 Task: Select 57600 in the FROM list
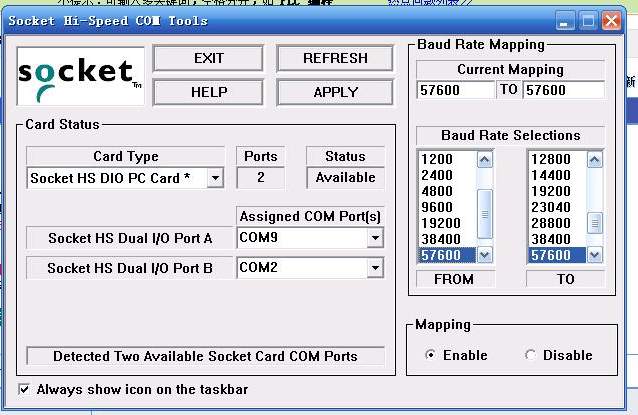pyautogui.click(x=447, y=255)
